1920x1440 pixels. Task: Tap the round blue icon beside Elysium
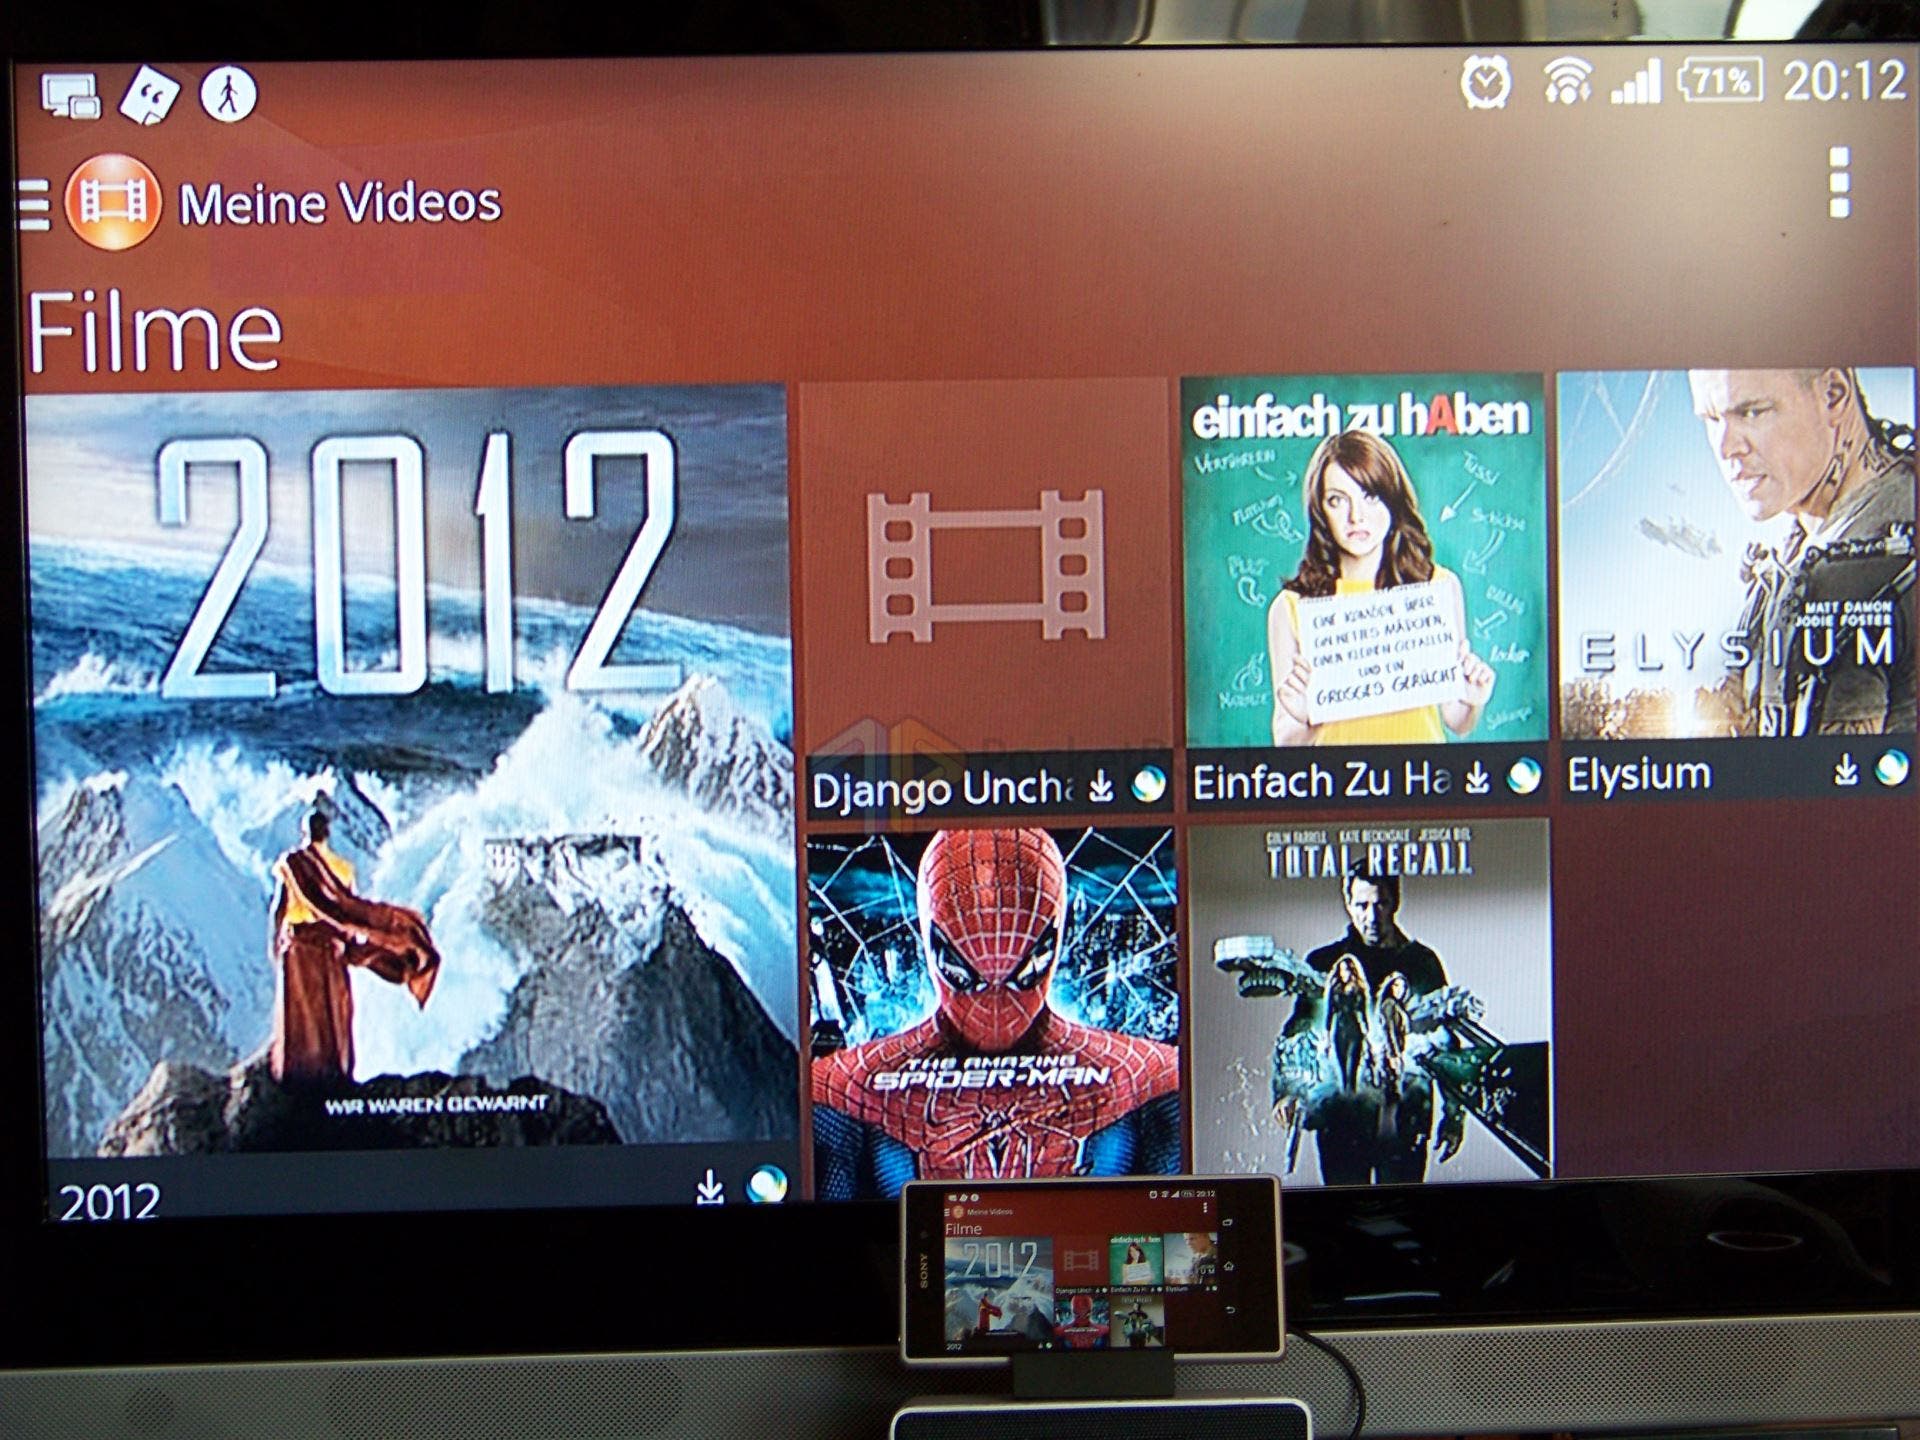tap(1892, 768)
